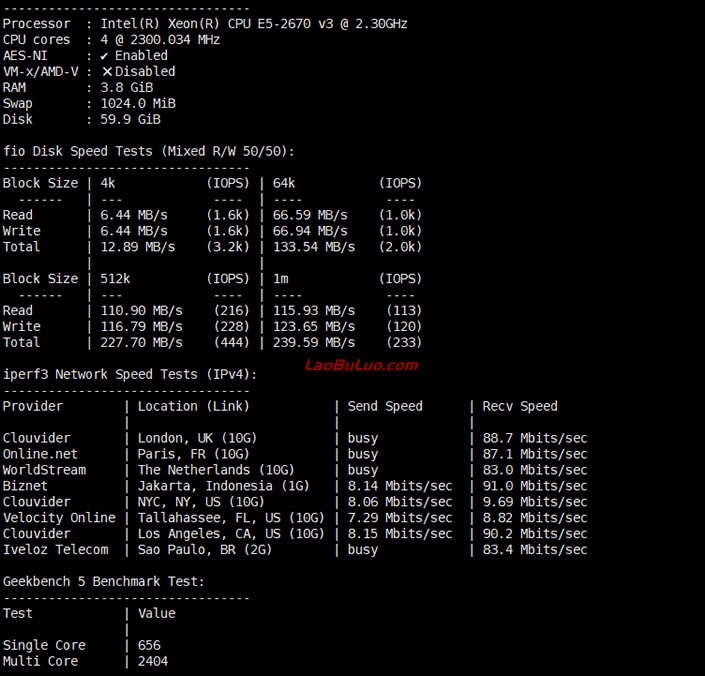Select Swap value '1024.0 MiB'
This screenshot has height=676, width=705.
pyautogui.click(x=138, y=104)
